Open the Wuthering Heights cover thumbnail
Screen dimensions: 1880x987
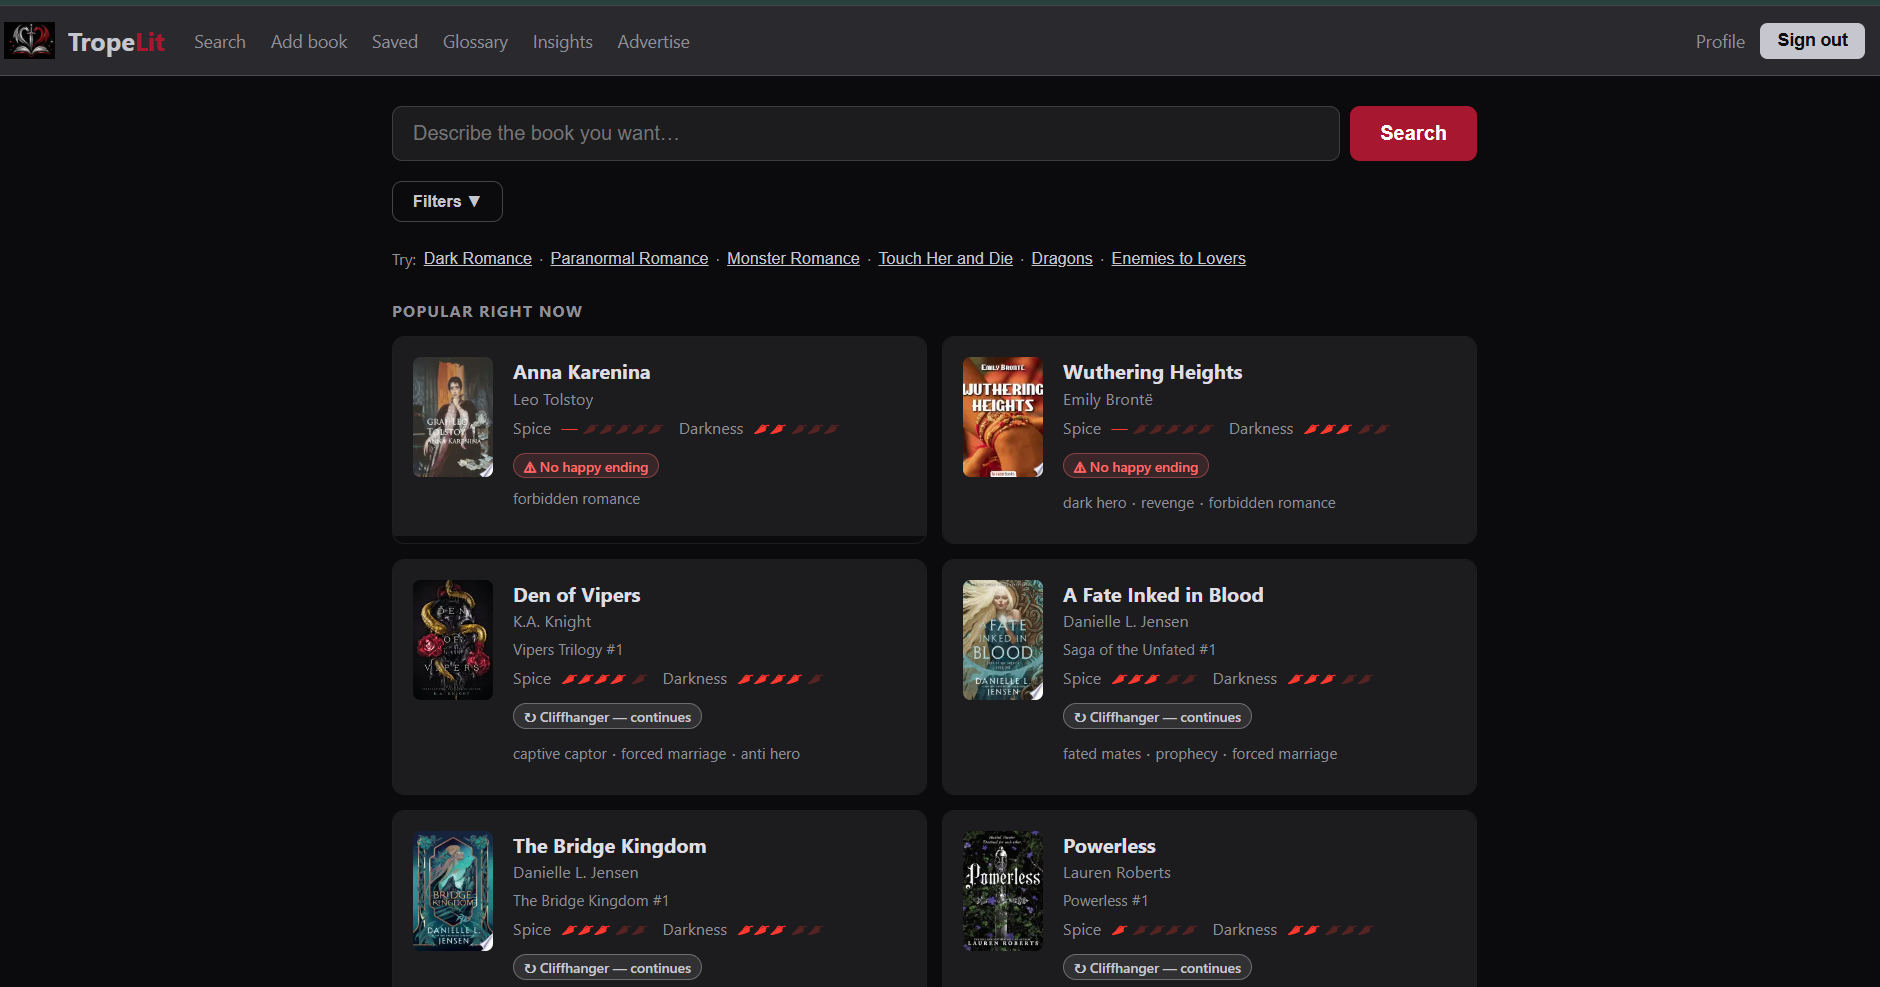(x=1003, y=417)
